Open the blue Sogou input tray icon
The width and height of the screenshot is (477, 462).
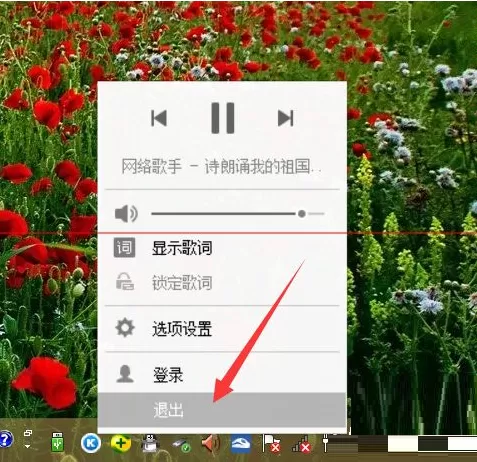[241, 443]
